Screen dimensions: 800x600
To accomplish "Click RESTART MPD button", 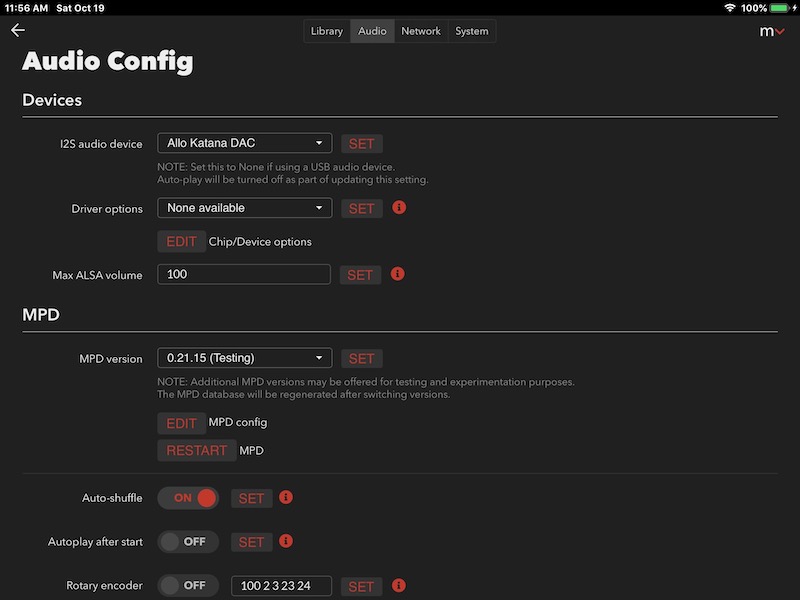I will tap(196, 451).
